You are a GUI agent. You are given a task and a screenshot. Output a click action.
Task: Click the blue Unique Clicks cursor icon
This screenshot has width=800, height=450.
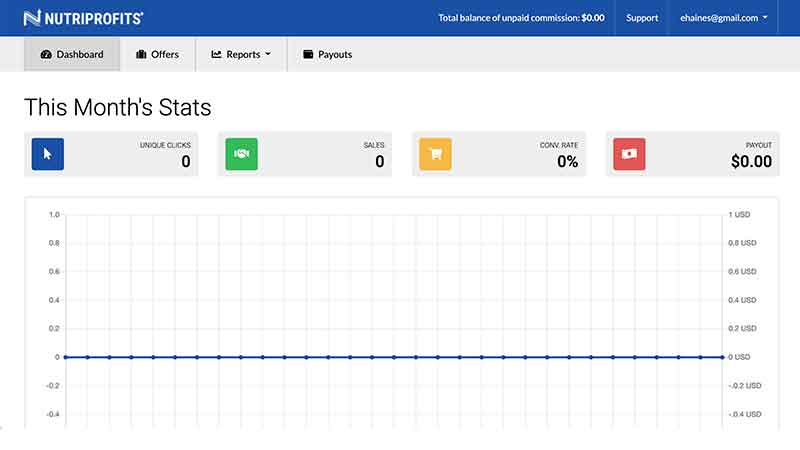(x=47, y=154)
